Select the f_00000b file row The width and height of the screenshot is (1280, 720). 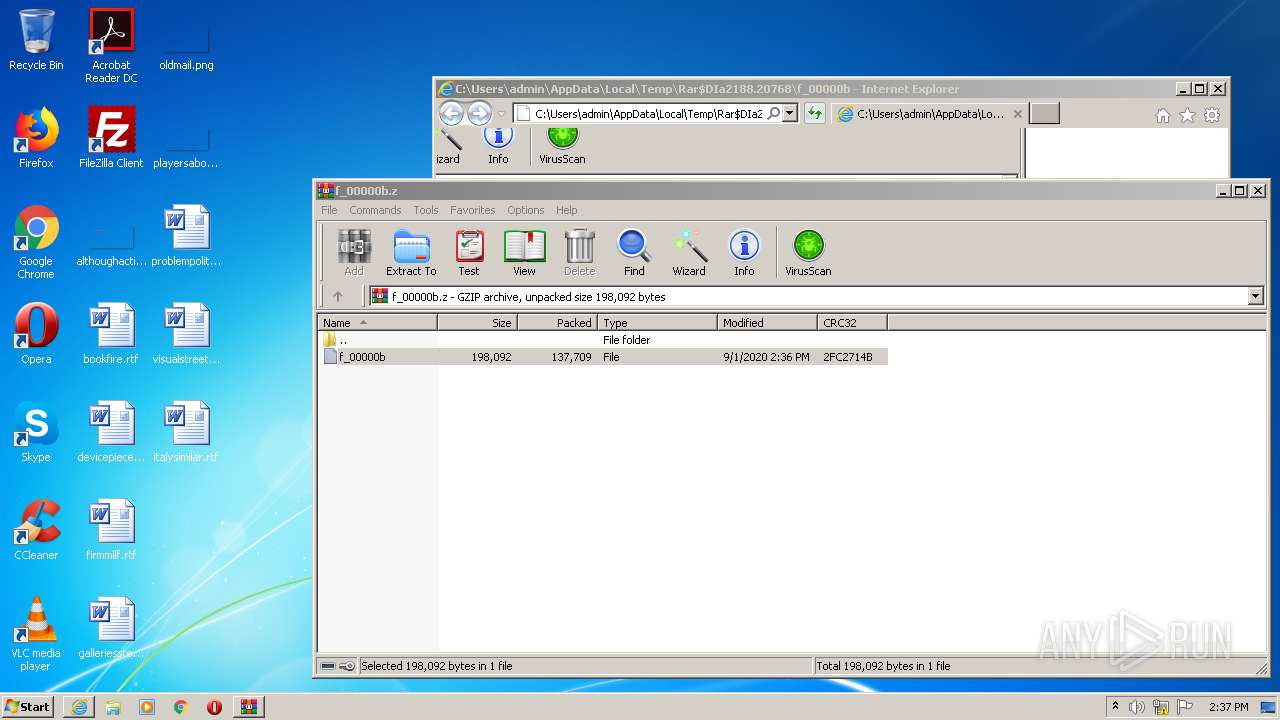point(603,357)
